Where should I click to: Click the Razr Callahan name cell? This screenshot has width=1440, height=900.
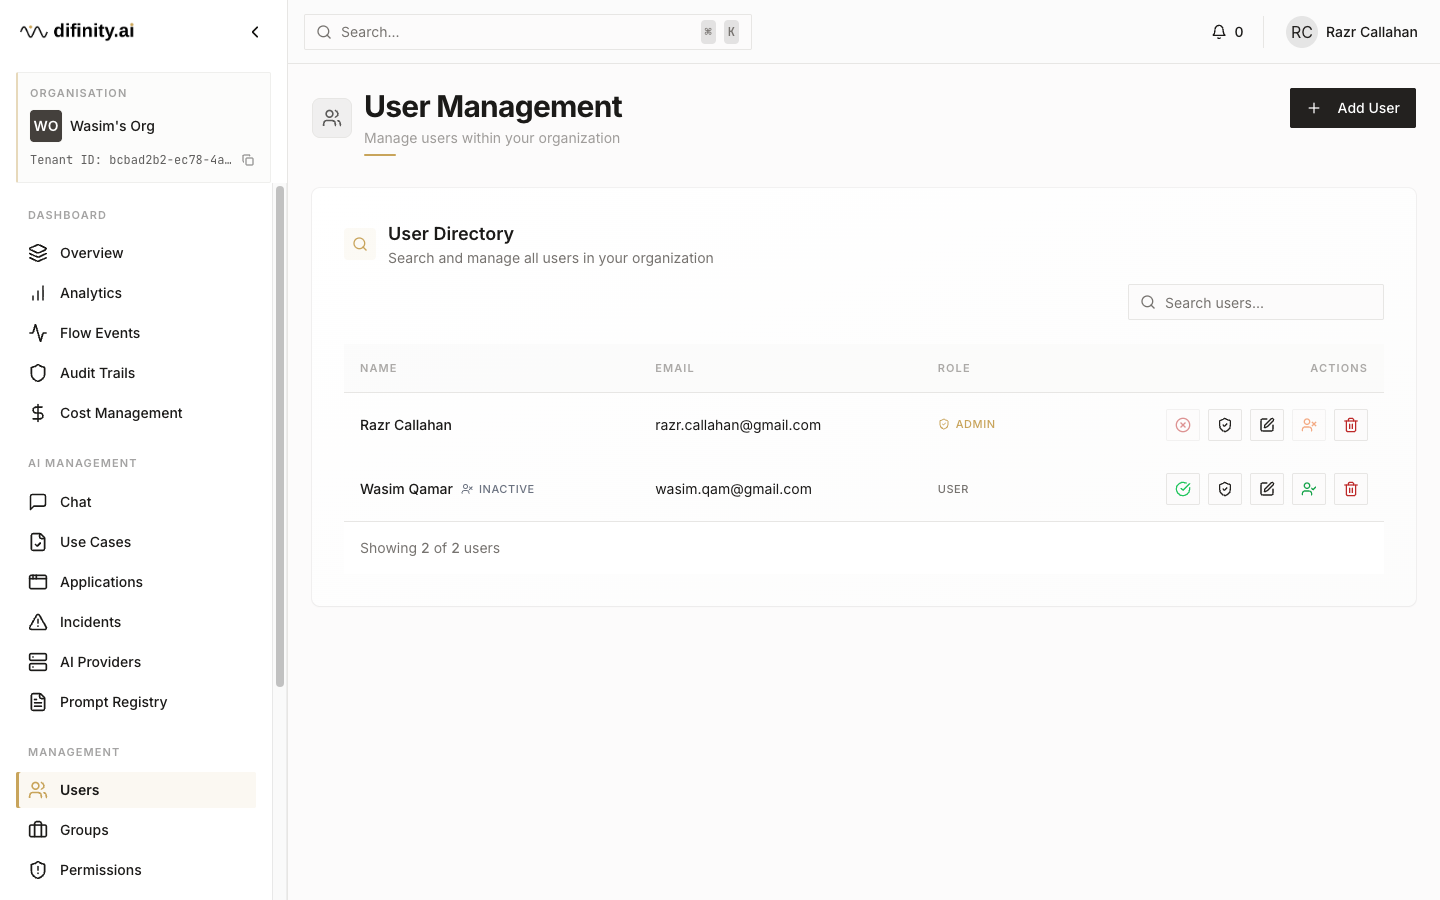[406, 425]
